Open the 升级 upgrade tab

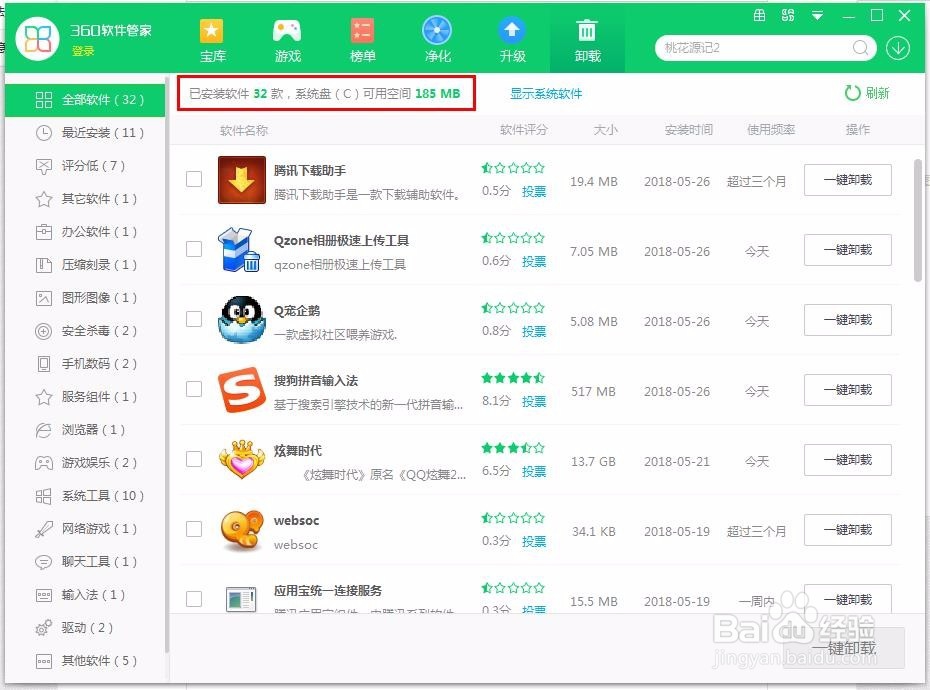pos(512,40)
